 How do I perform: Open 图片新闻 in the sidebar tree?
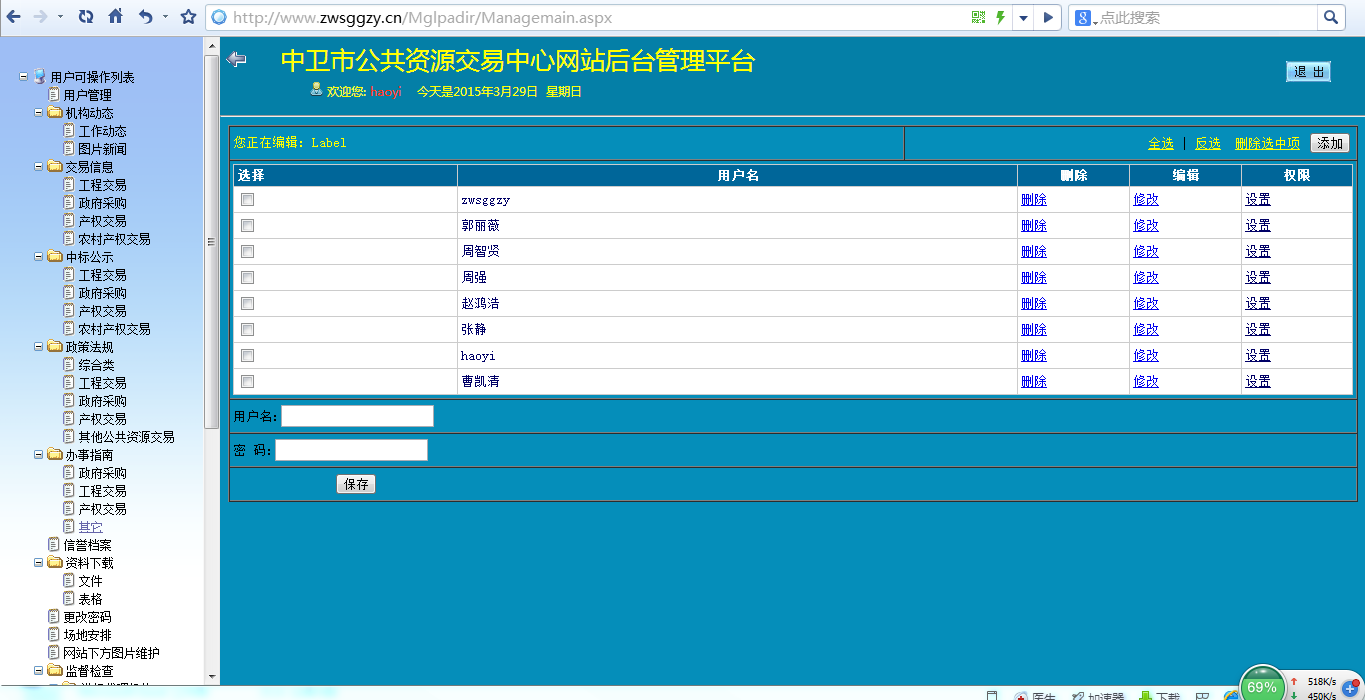click(103, 149)
